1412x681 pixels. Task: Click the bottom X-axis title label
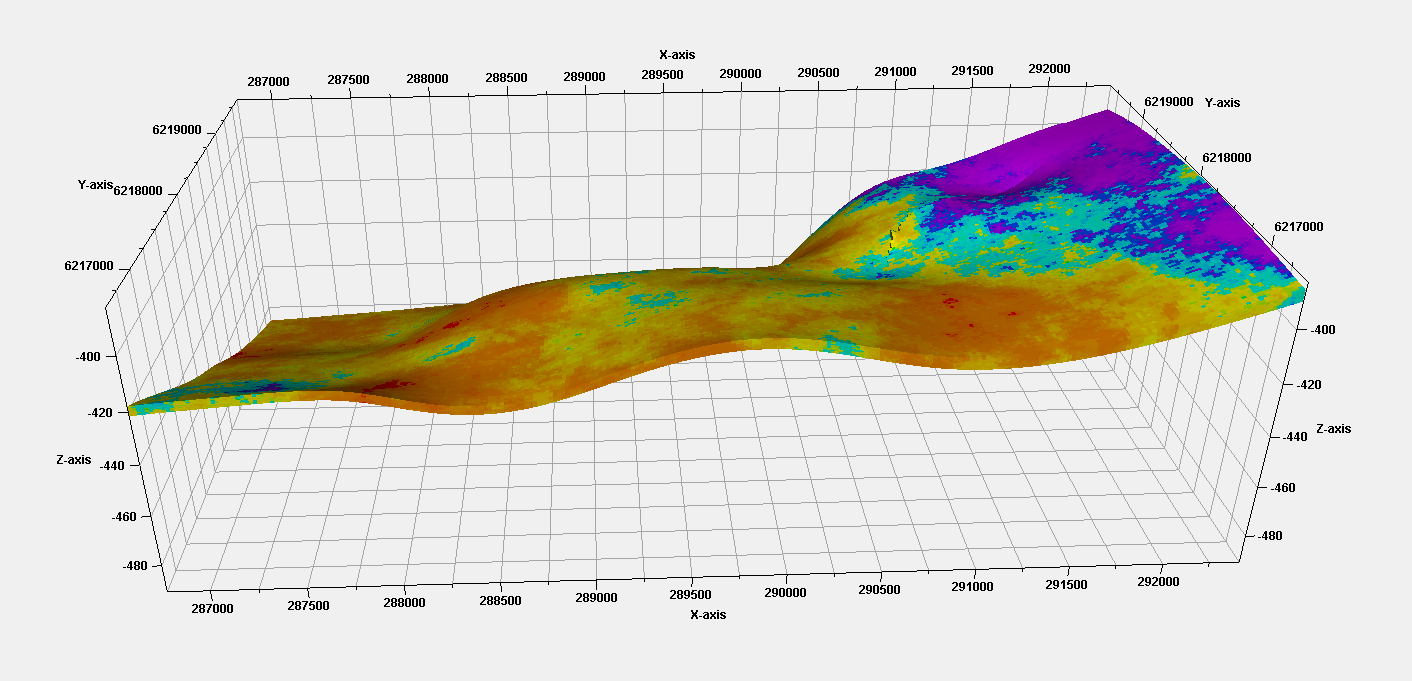(708, 615)
